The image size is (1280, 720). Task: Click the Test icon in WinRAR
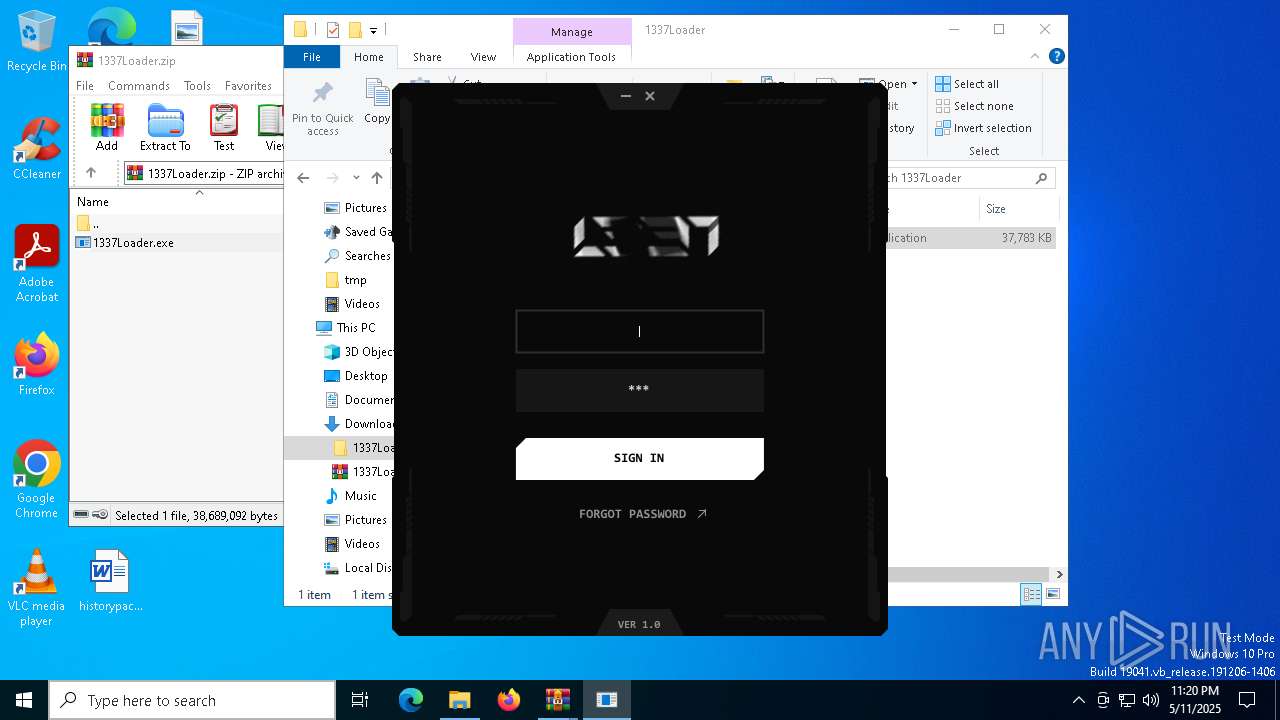coord(224,127)
